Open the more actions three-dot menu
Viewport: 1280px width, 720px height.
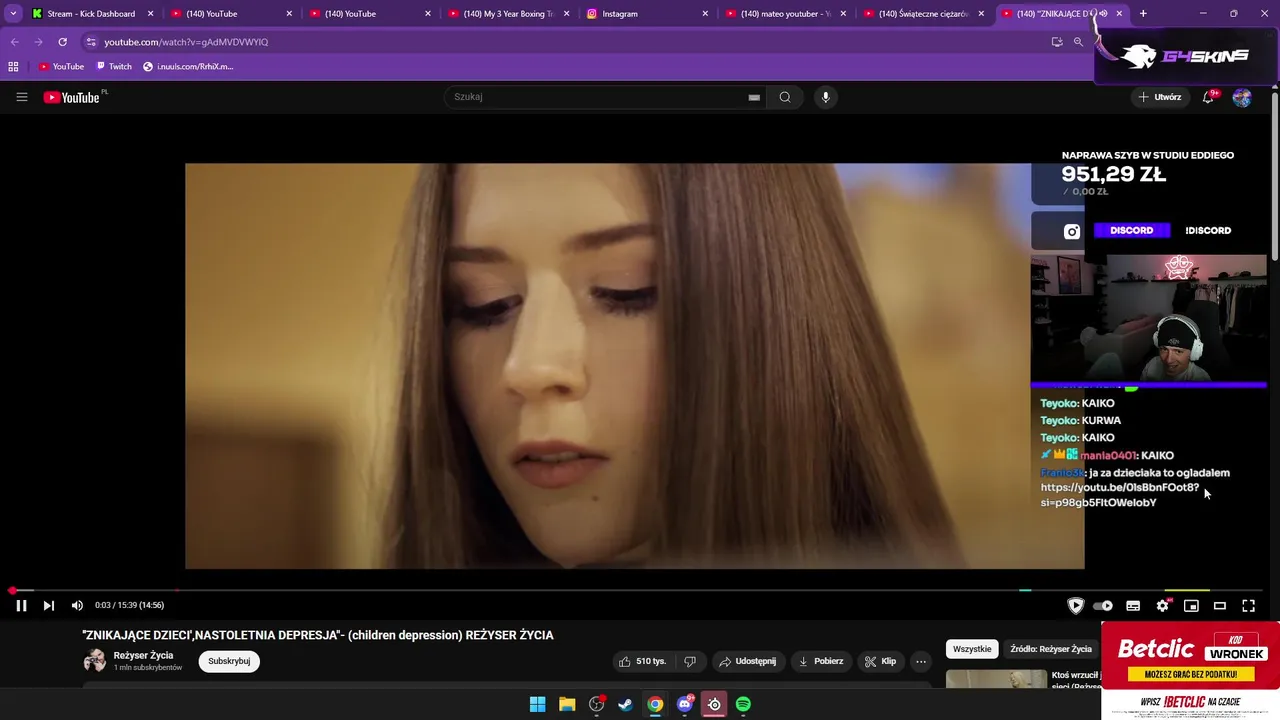pos(921,661)
